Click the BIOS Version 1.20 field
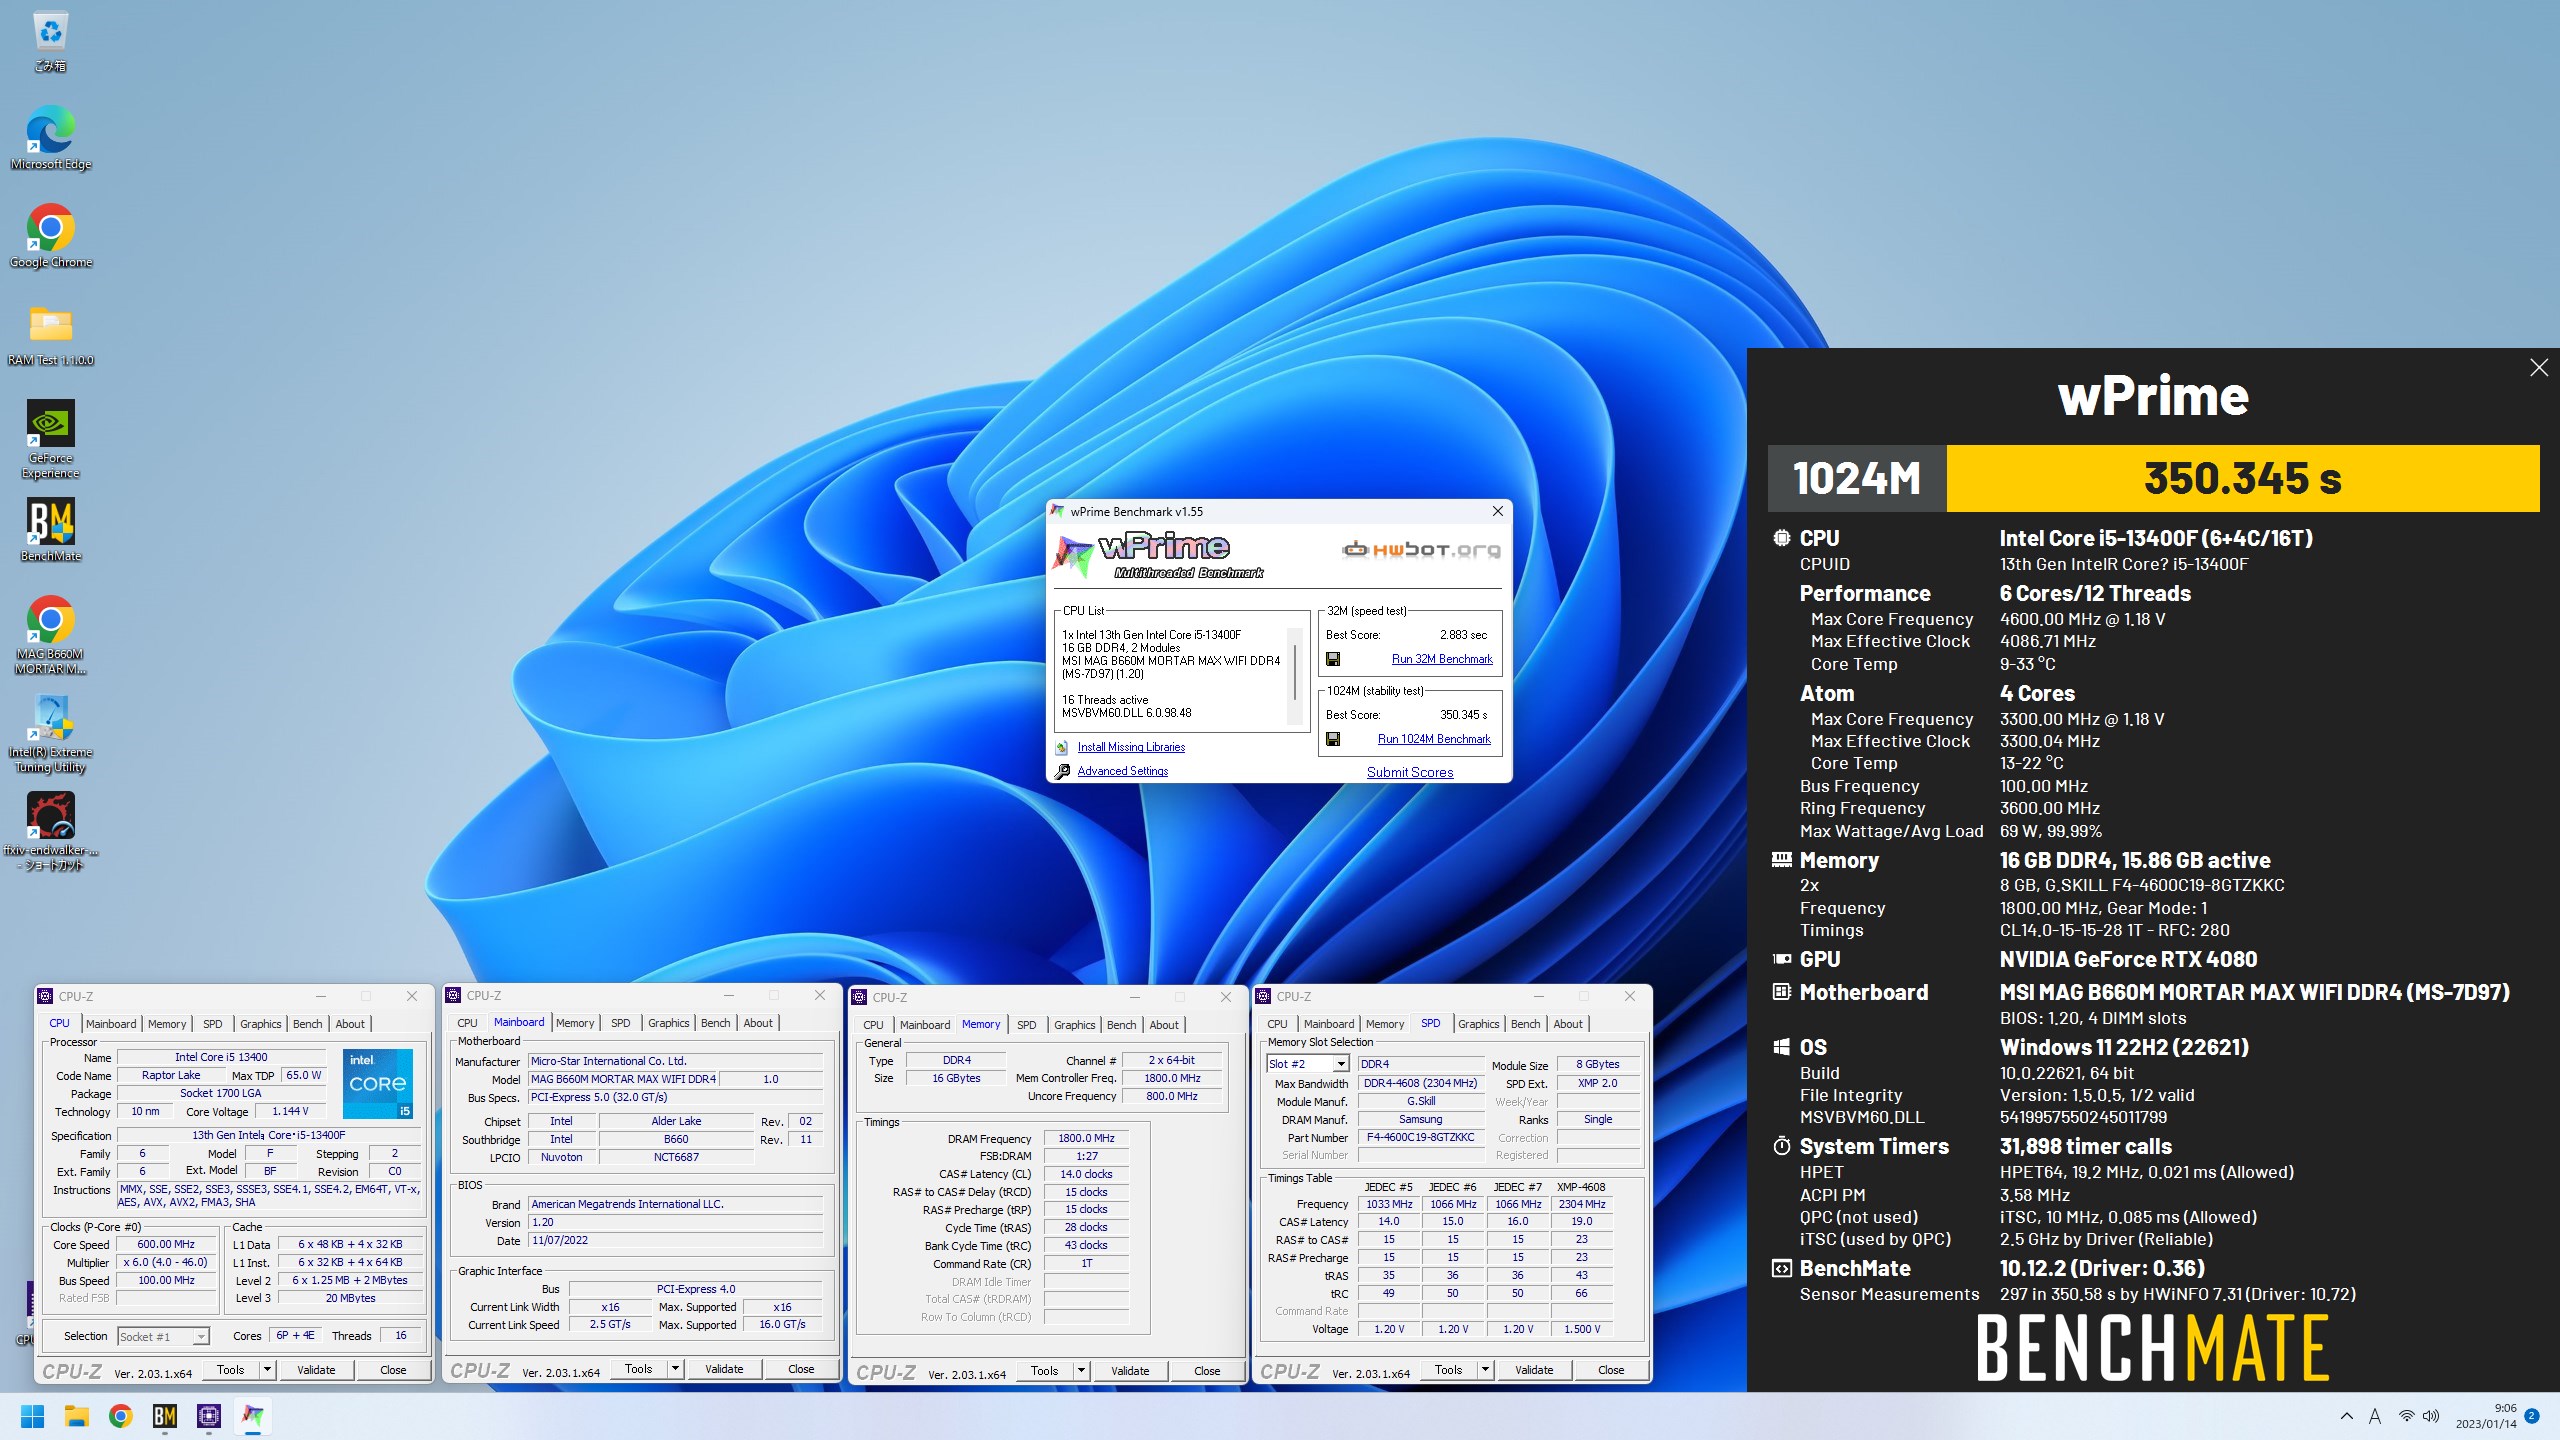Screen dimensions: 2560x1440 (x=675, y=1222)
